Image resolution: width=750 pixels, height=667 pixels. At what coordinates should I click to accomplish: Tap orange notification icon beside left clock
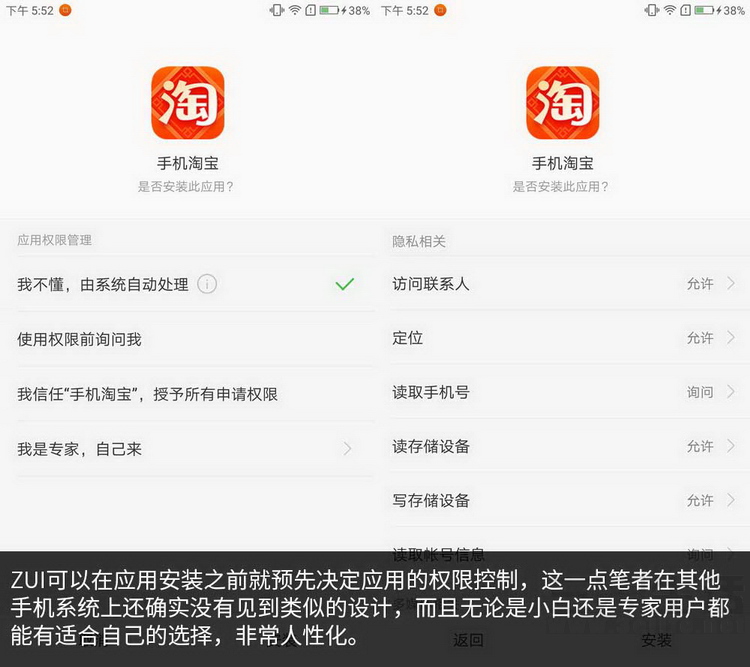point(65,10)
